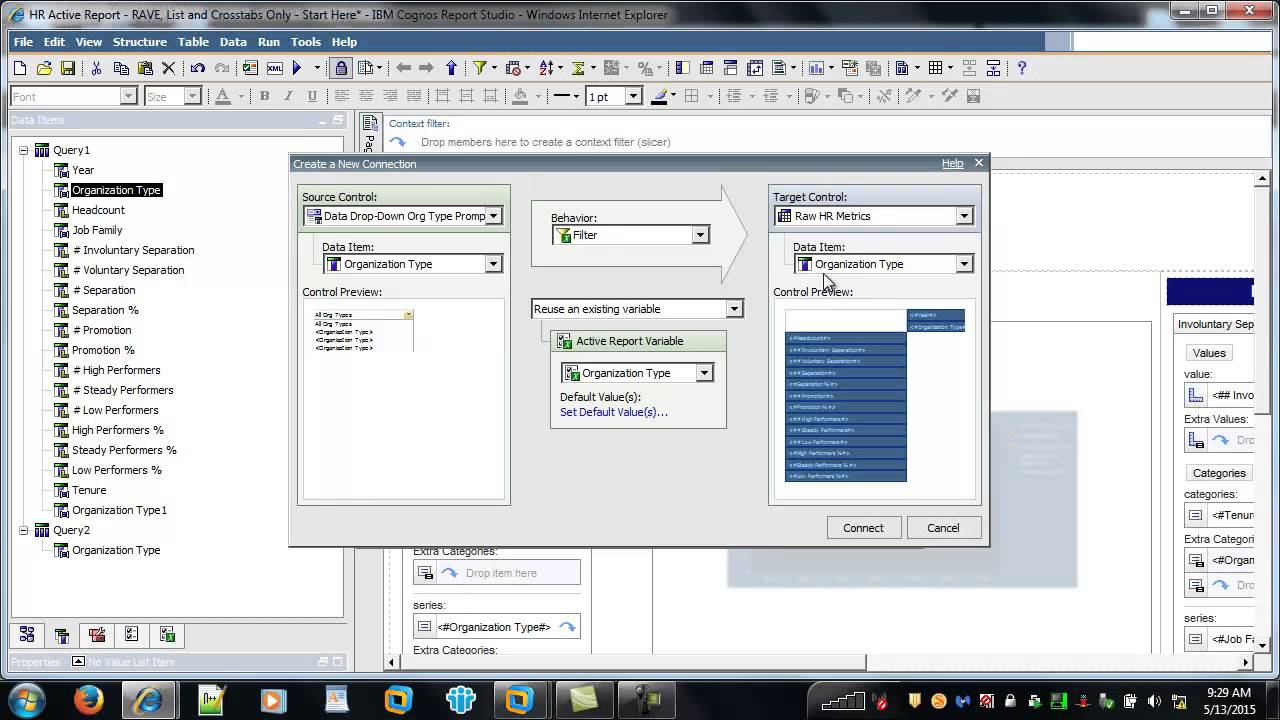Switch to the Data Items tab icon
This screenshot has width=1280, height=720.
point(62,635)
